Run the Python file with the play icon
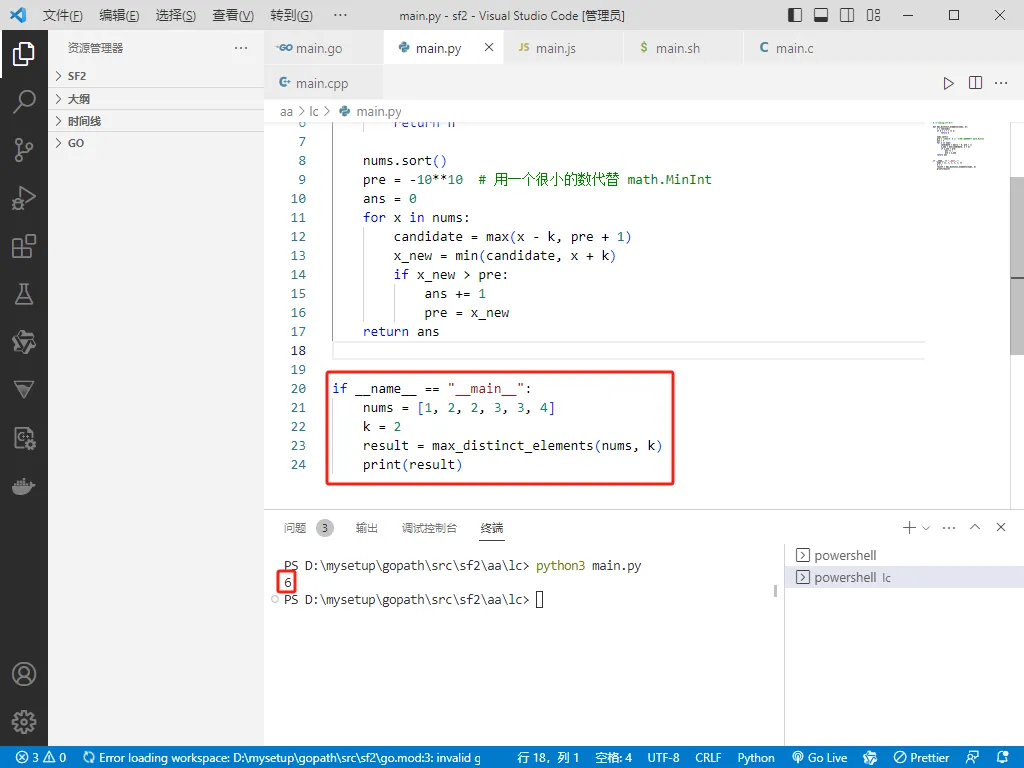Image resolution: width=1024 pixels, height=768 pixels. point(948,83)
